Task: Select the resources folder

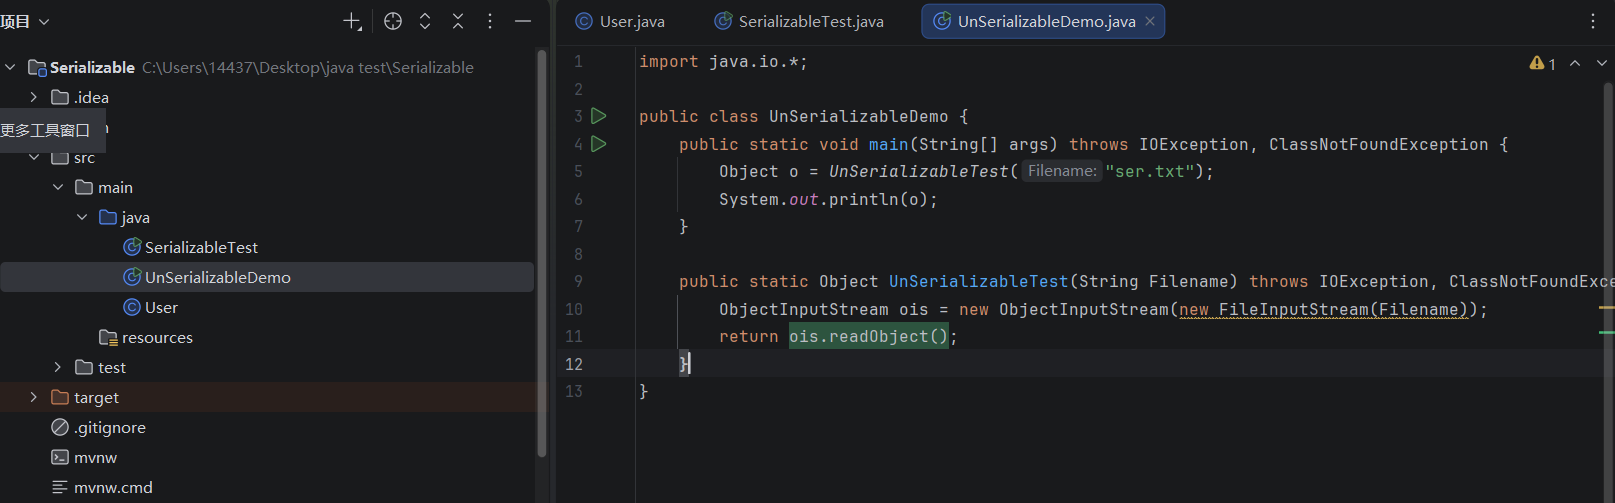Action: pyautogui.click(x=146, y=337)
